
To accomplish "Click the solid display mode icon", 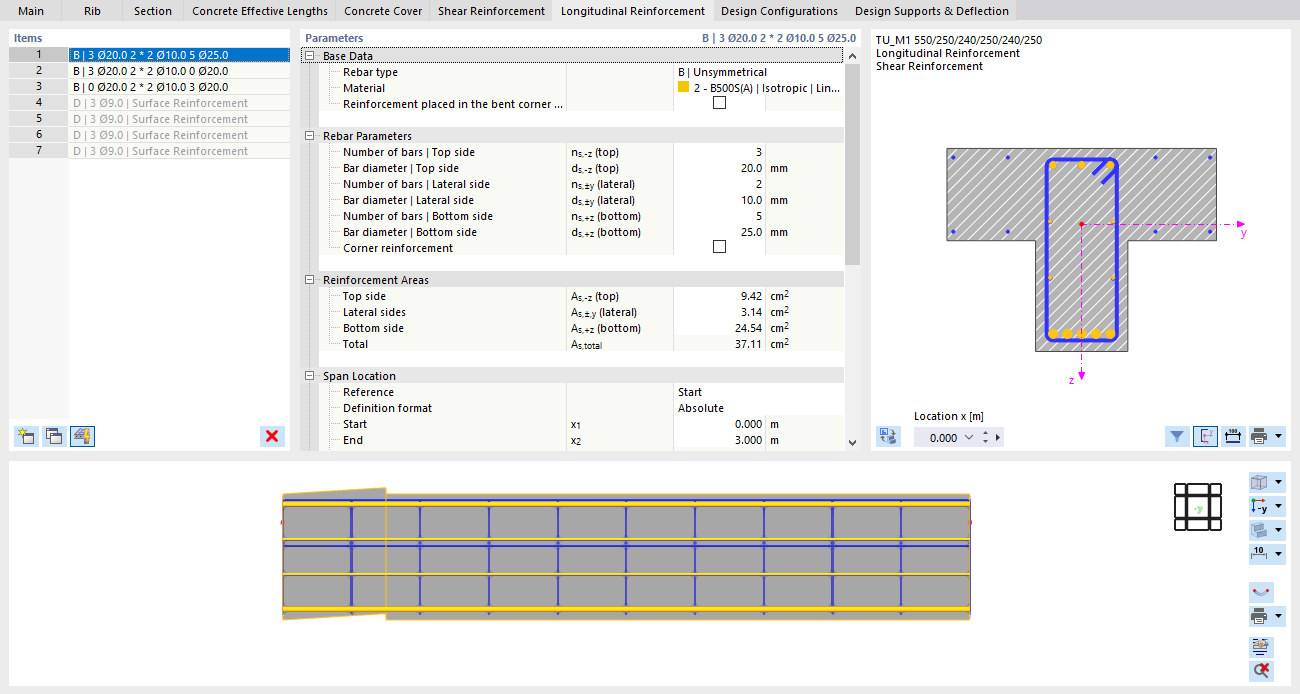I will coord(1259,530).
